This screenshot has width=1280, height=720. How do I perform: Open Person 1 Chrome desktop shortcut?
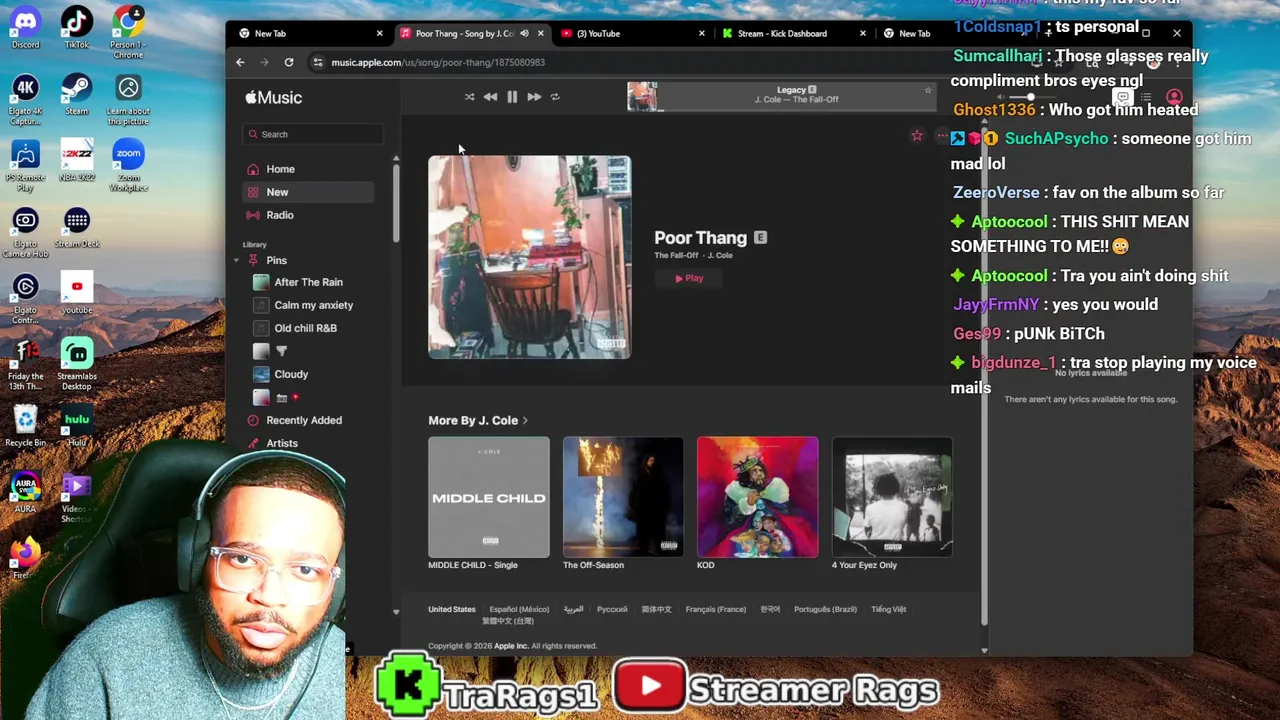click(127, 30)
